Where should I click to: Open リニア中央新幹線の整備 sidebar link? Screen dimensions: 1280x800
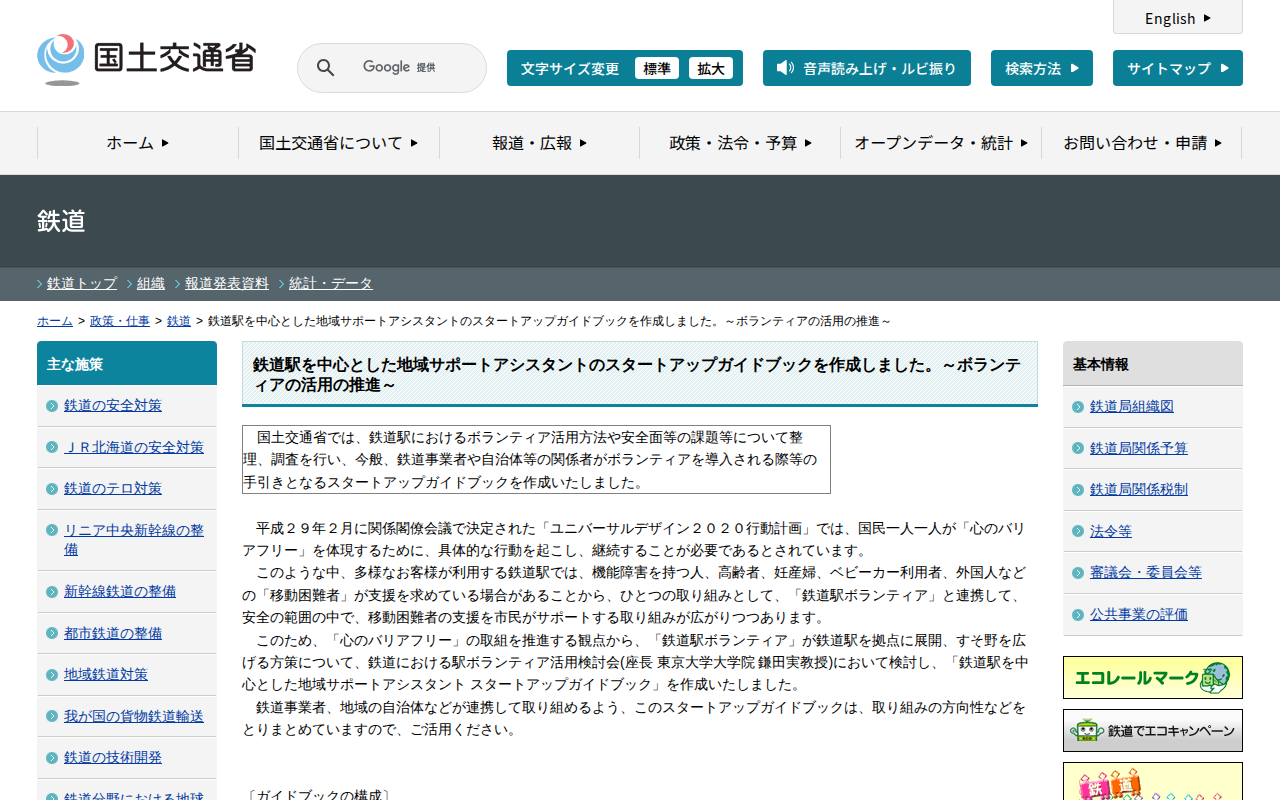coord(134,540)
